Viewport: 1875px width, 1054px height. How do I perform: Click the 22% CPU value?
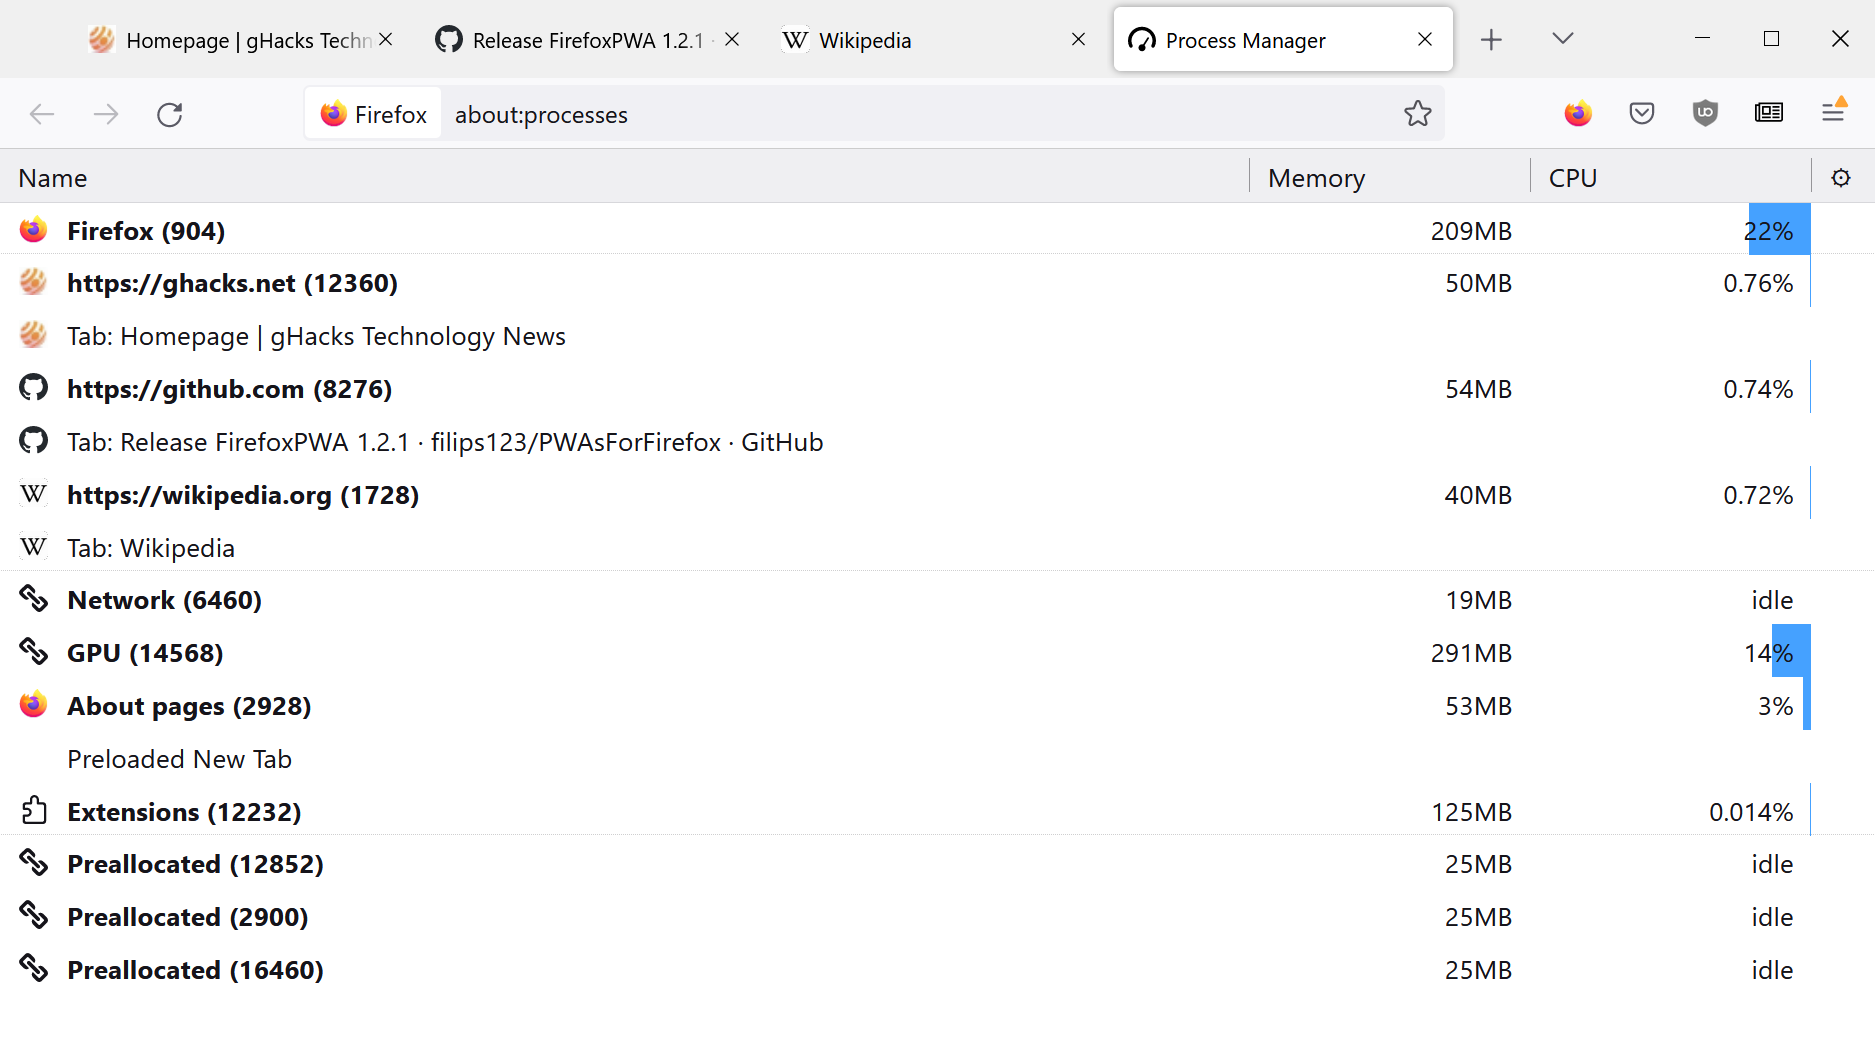pyautogui.click(x=1768, y=231)
